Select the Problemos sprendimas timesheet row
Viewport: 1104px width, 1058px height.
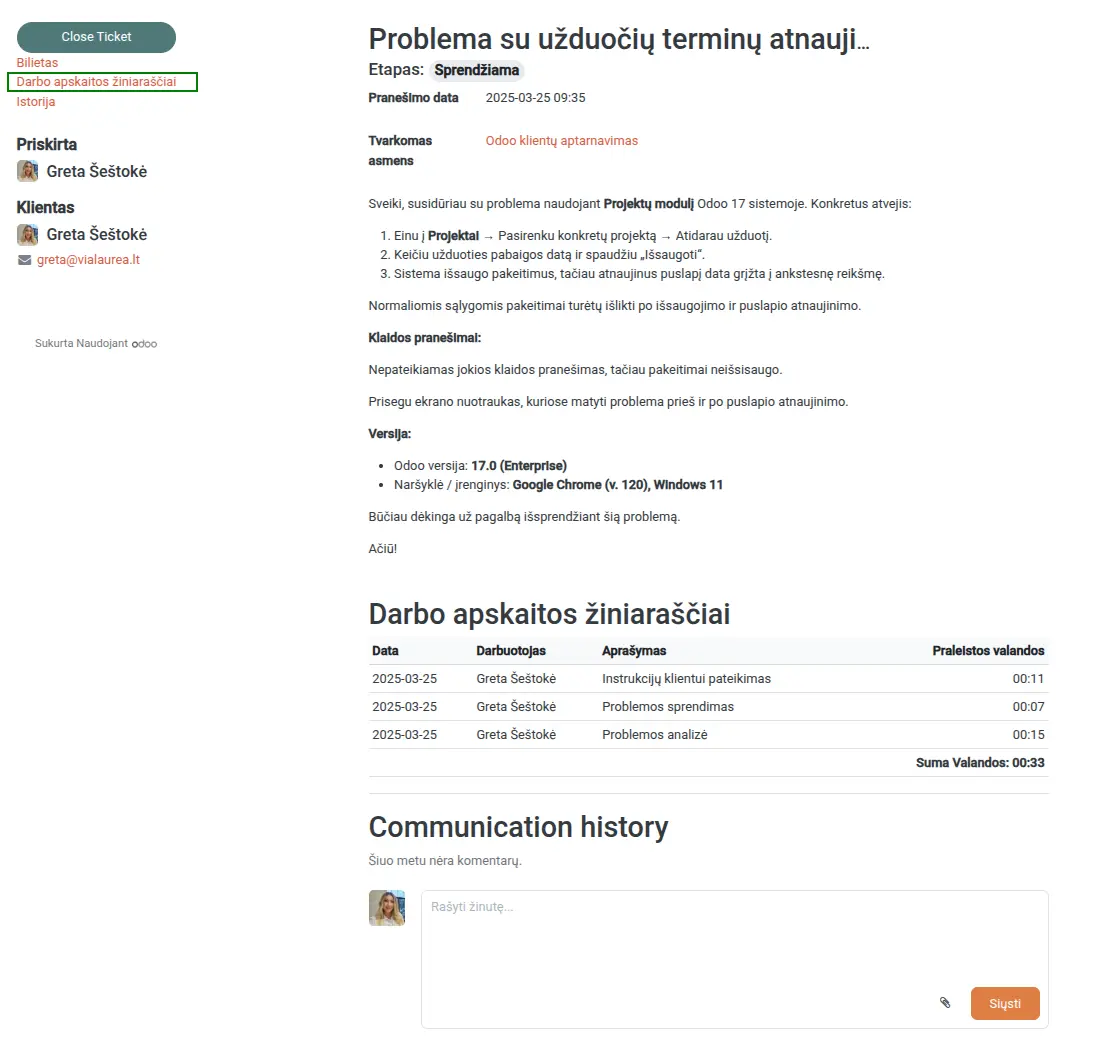tap(668, 707)
